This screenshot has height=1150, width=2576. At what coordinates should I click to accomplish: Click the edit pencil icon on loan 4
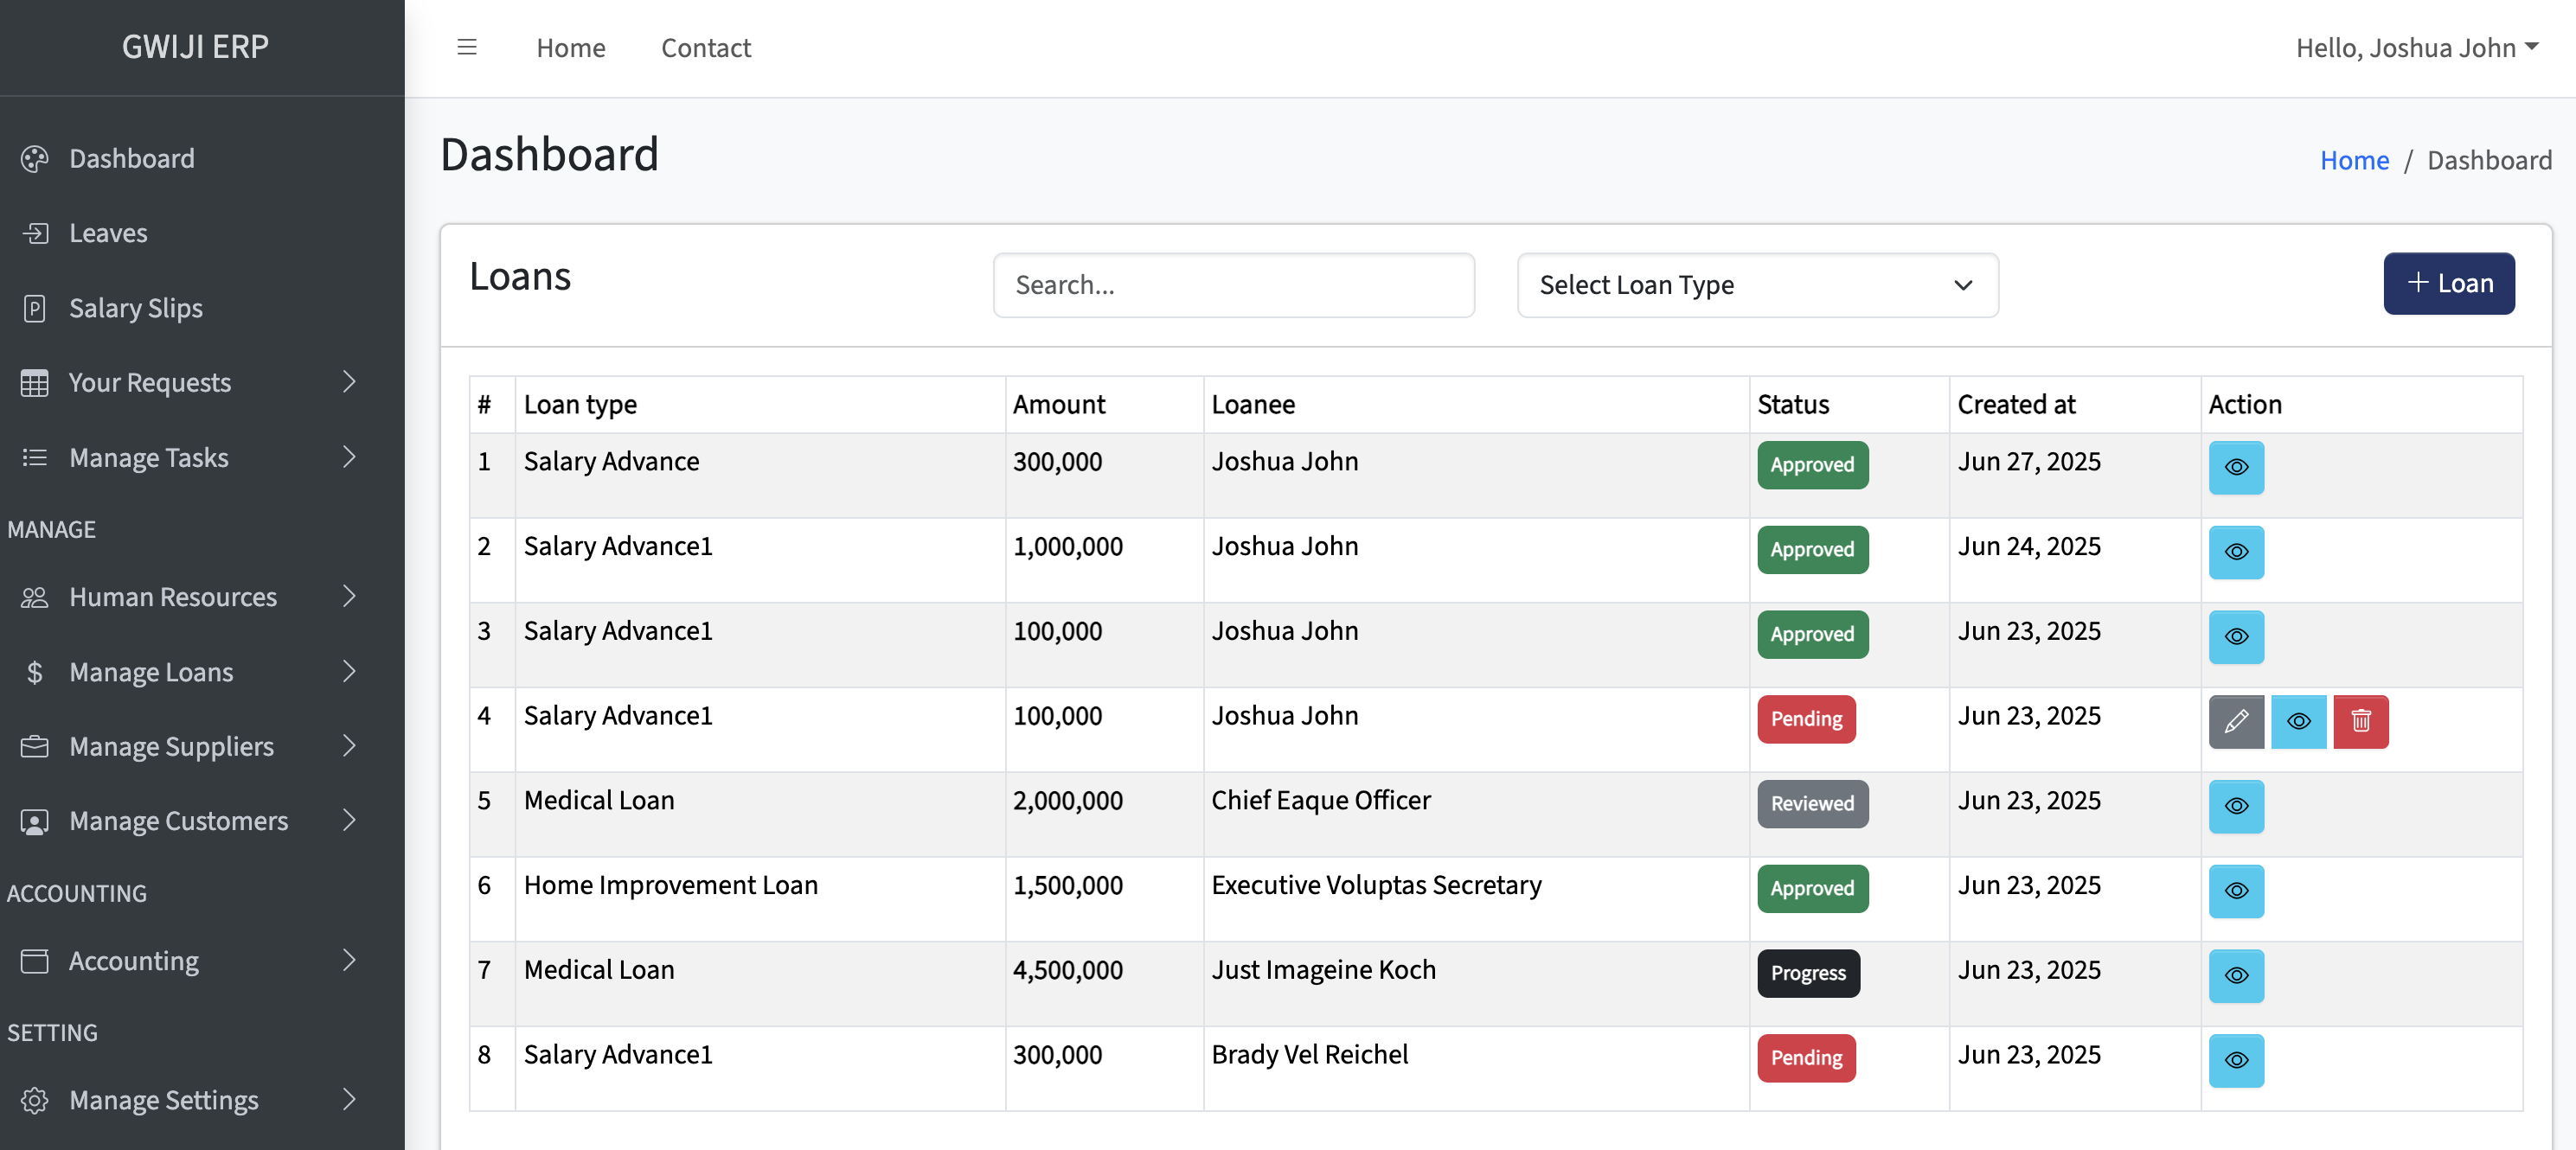(2237, 721)
